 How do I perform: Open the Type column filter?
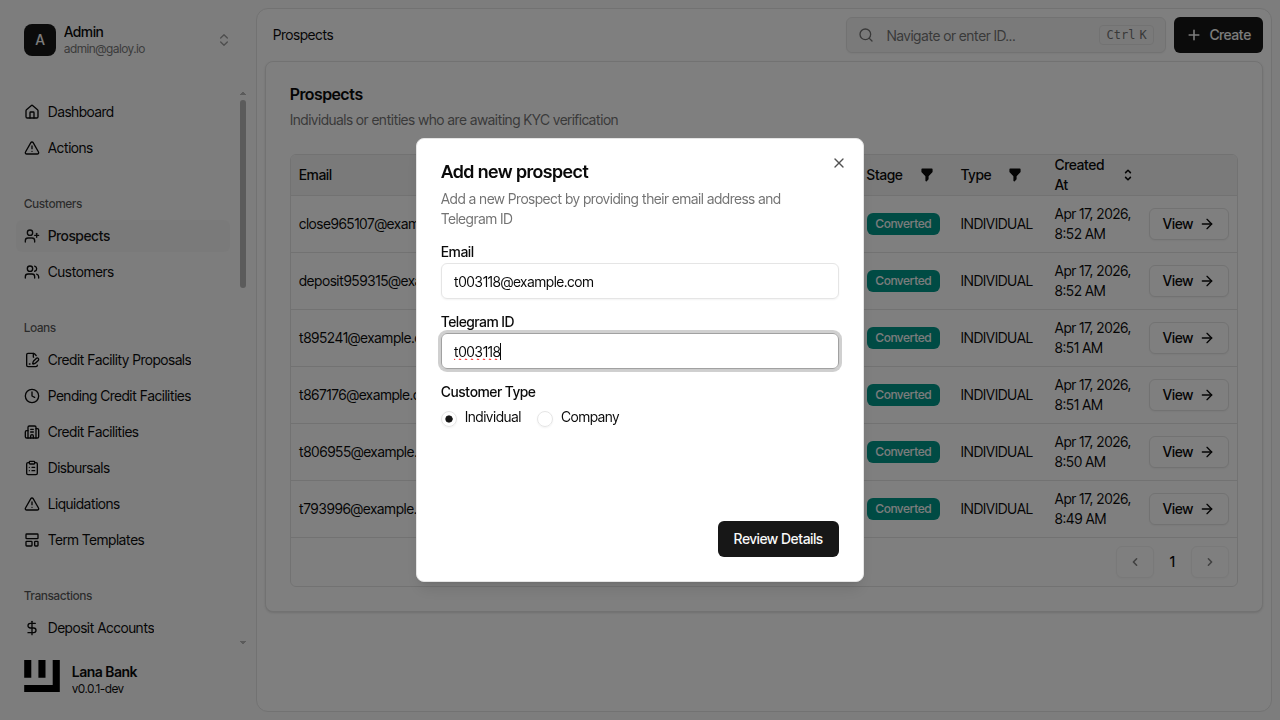1015,174
